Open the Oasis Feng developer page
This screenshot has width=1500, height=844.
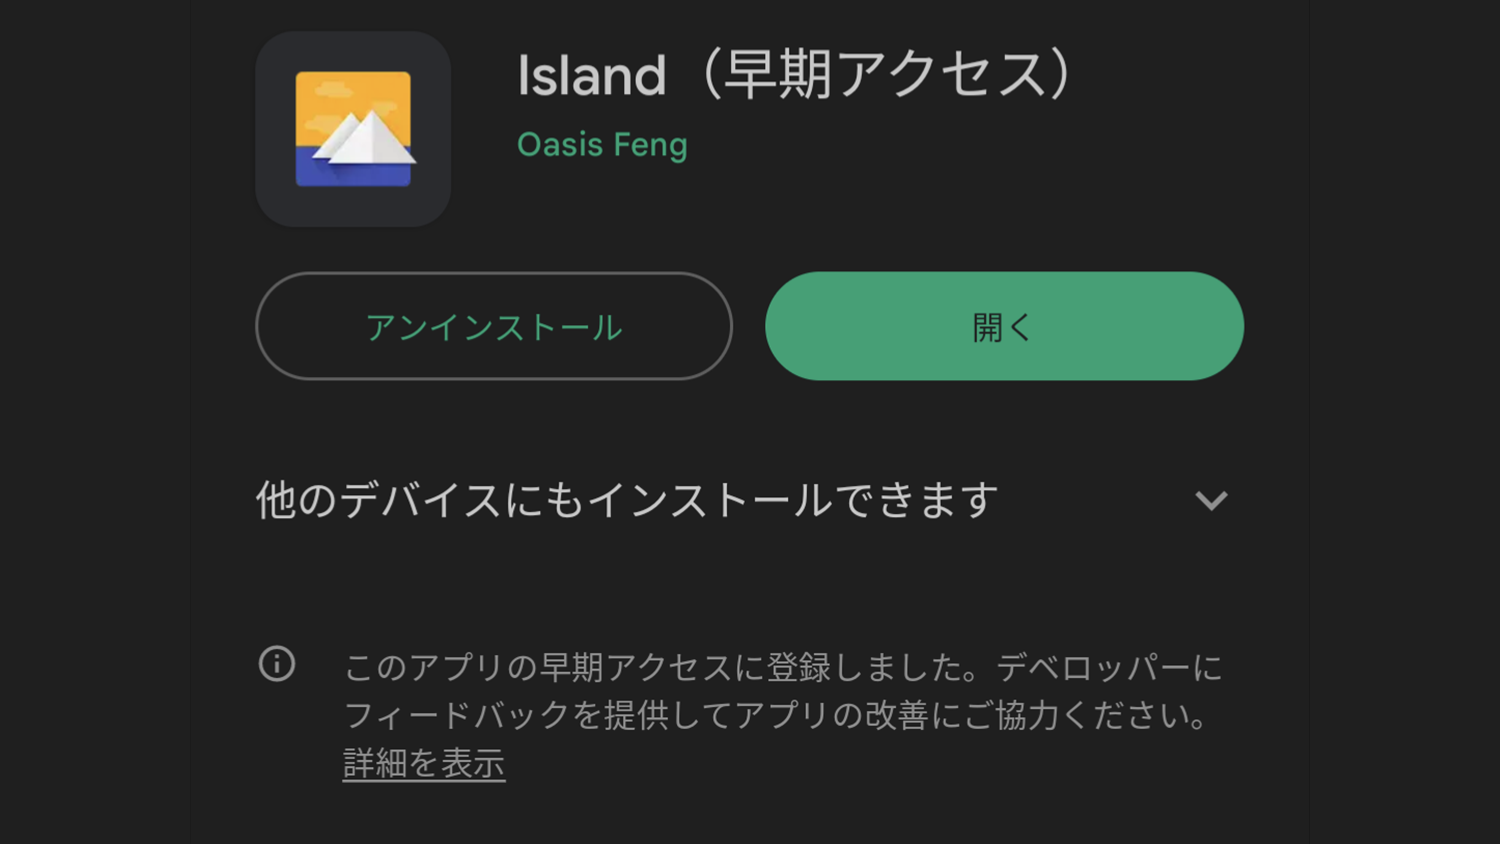point(602,145)
